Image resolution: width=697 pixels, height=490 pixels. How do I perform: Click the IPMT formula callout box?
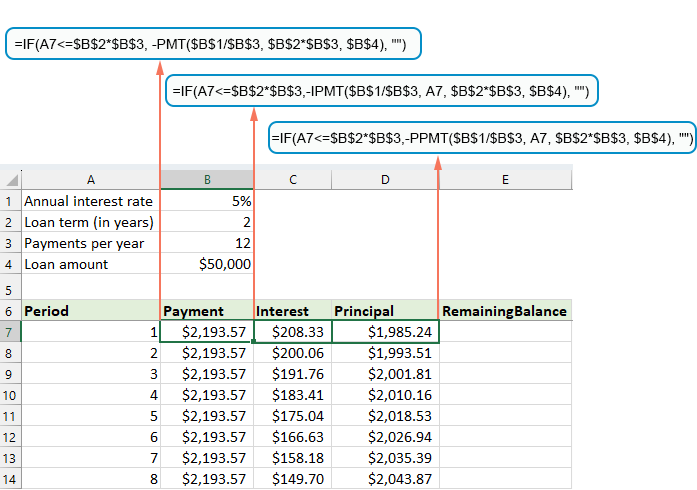coord(384,91)
